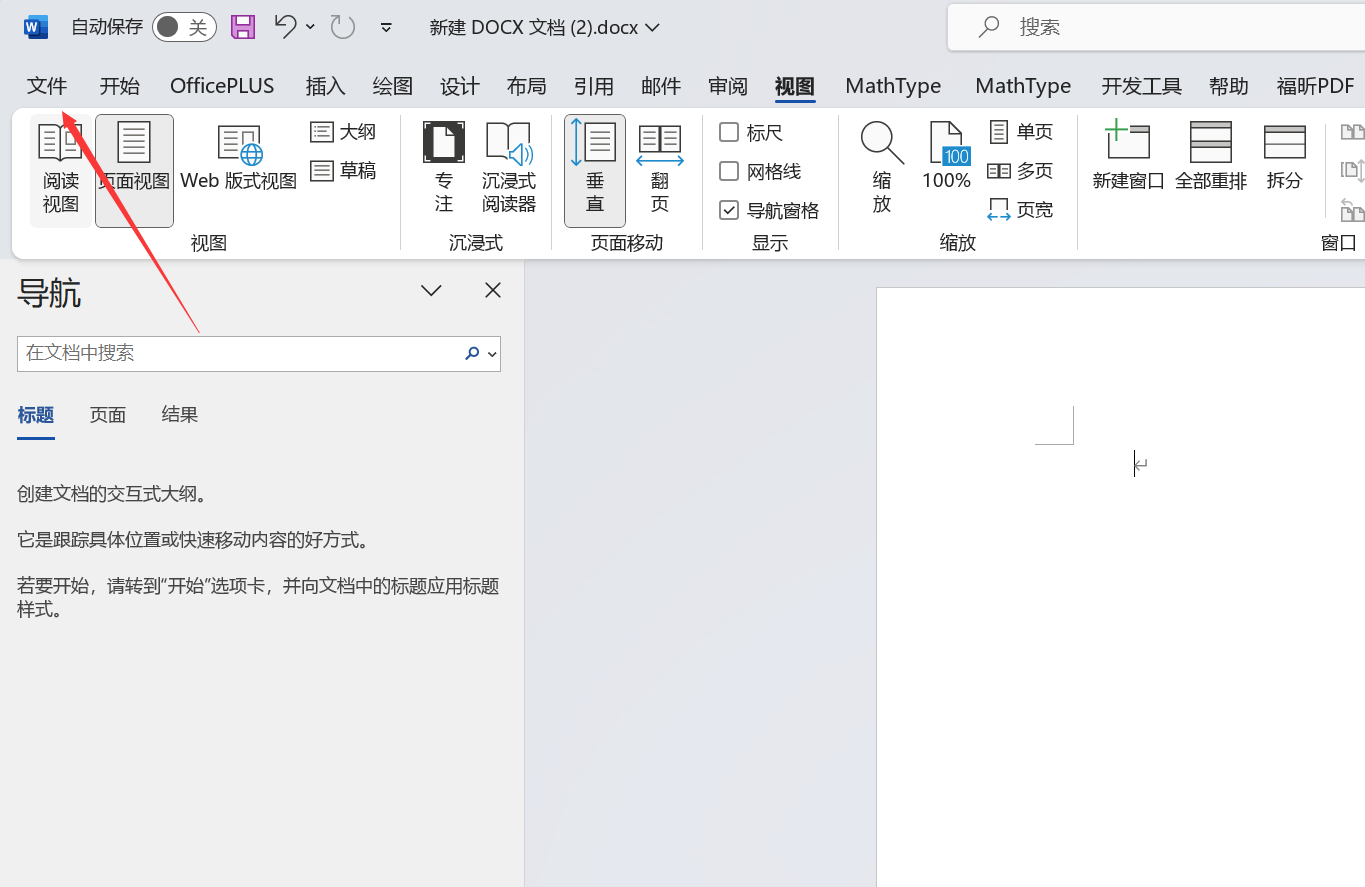1365x887 pixels.
Task: Click the magnifier in navigation search box
Action: coord(472,353)
